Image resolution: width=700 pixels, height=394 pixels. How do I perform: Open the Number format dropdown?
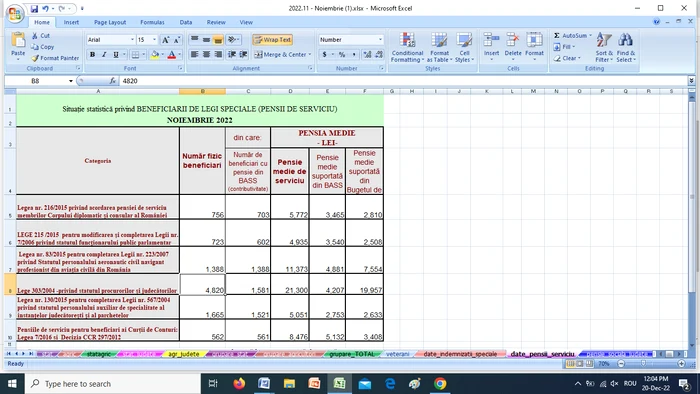[380, 40]
